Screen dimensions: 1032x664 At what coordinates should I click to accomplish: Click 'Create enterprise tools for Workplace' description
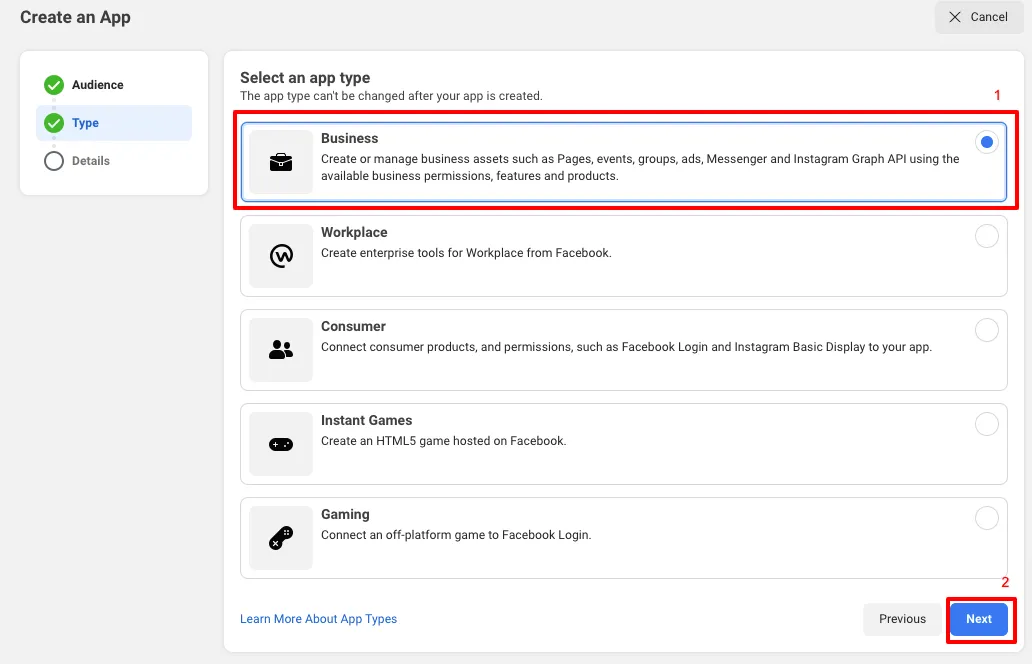466,253
